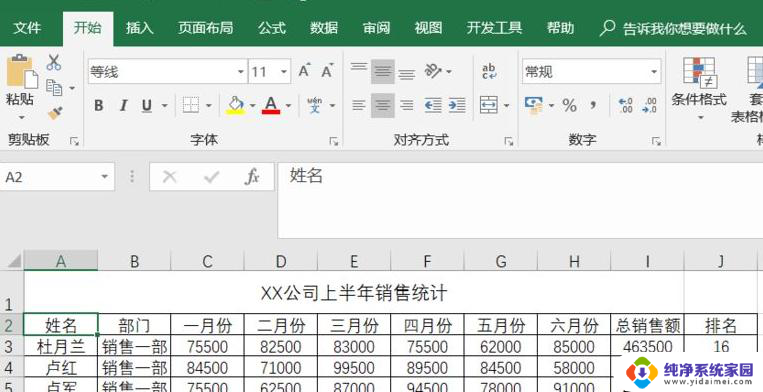The image size is (763, 392).
Task: Click the Copy icon
Action: (x=54, y=88)
